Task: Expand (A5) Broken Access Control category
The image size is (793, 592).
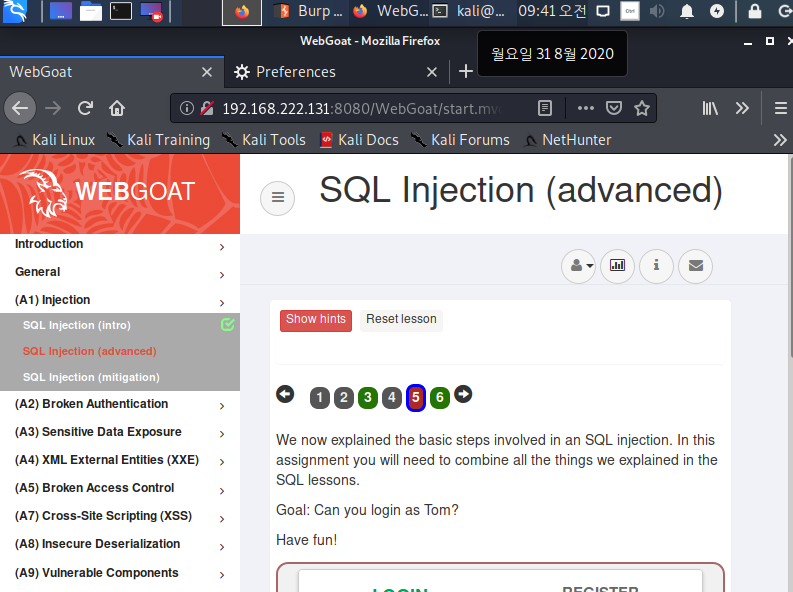Action: tap(120, 488)
